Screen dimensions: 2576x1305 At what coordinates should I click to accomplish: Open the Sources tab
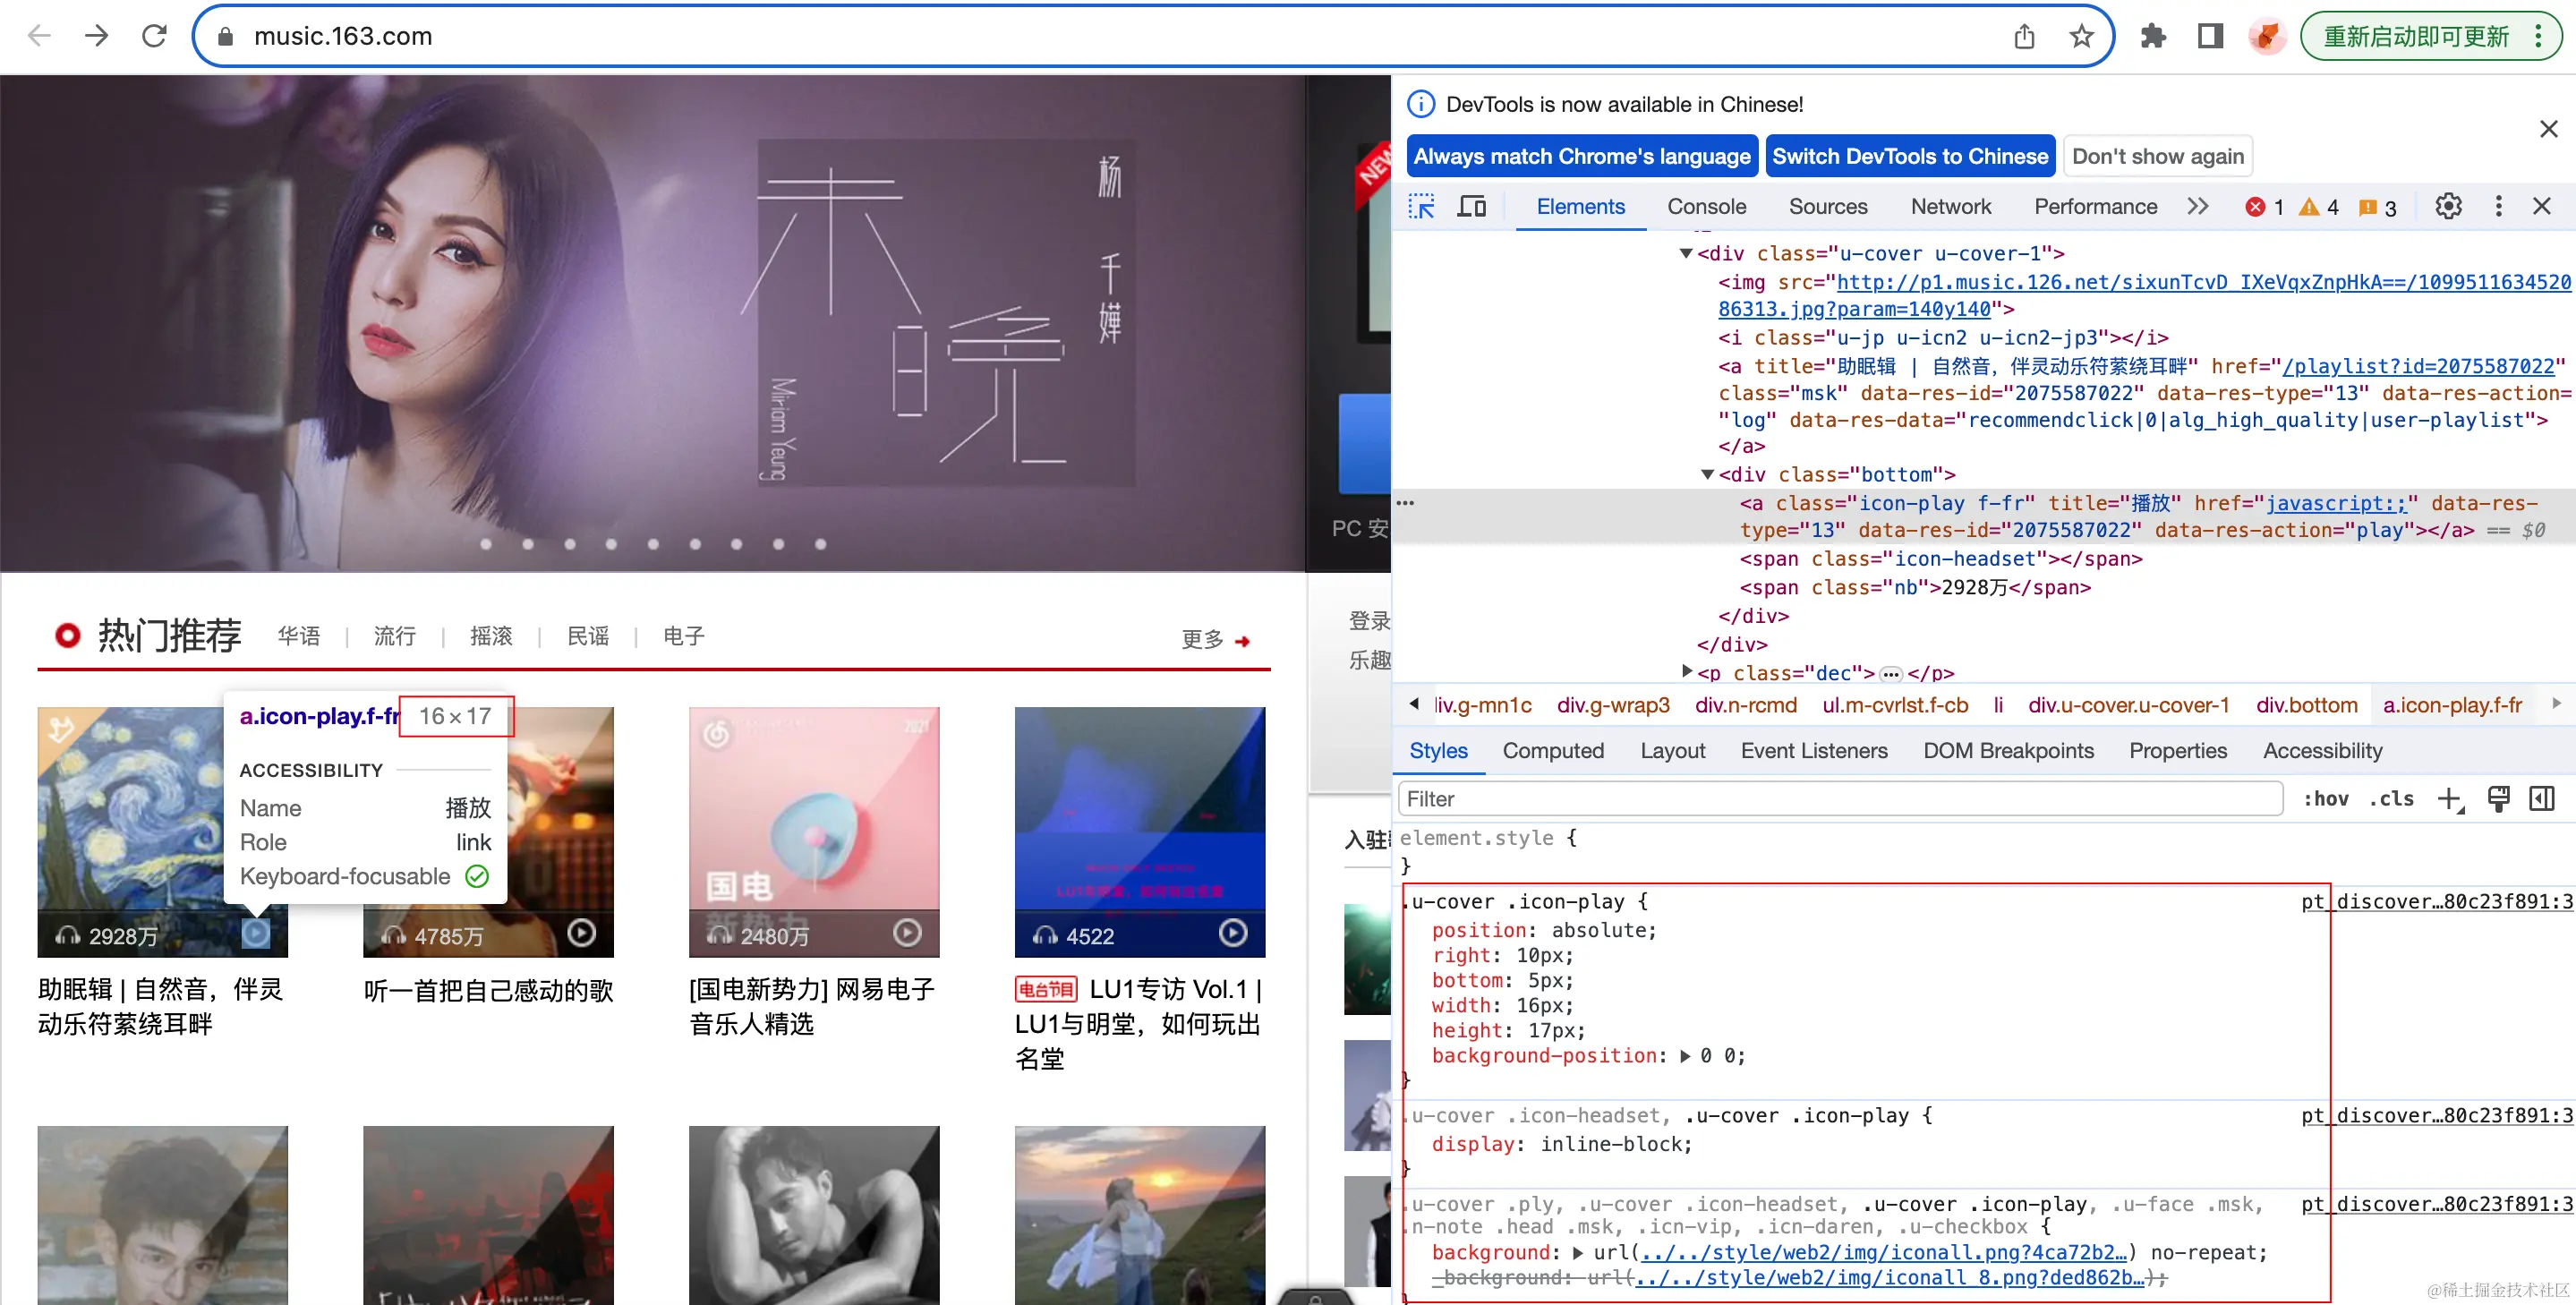1828,207
